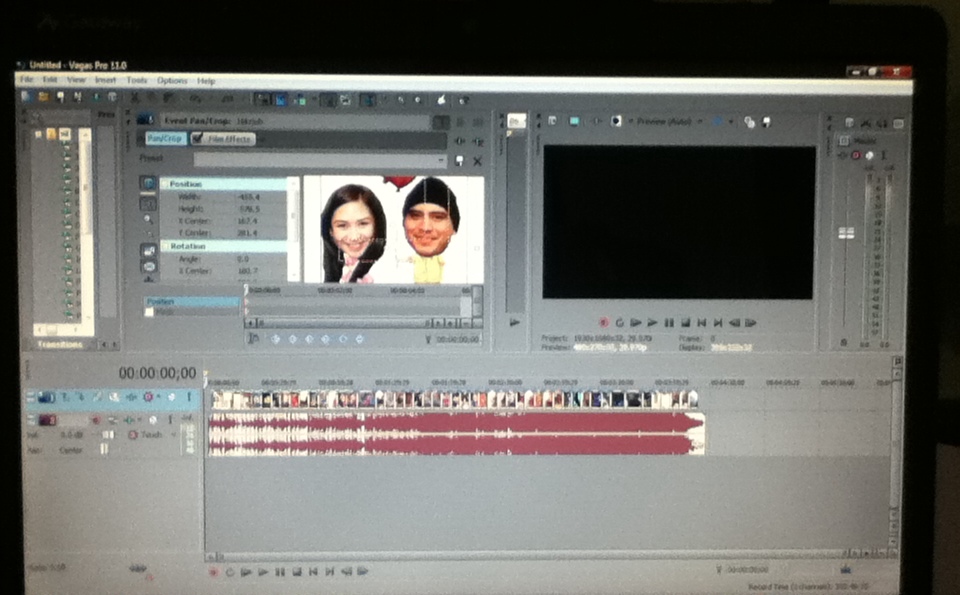Enable the Mask checkbox in Pan/Crop
This screenshot has width=960, height=595.
[x=149, y=312]
